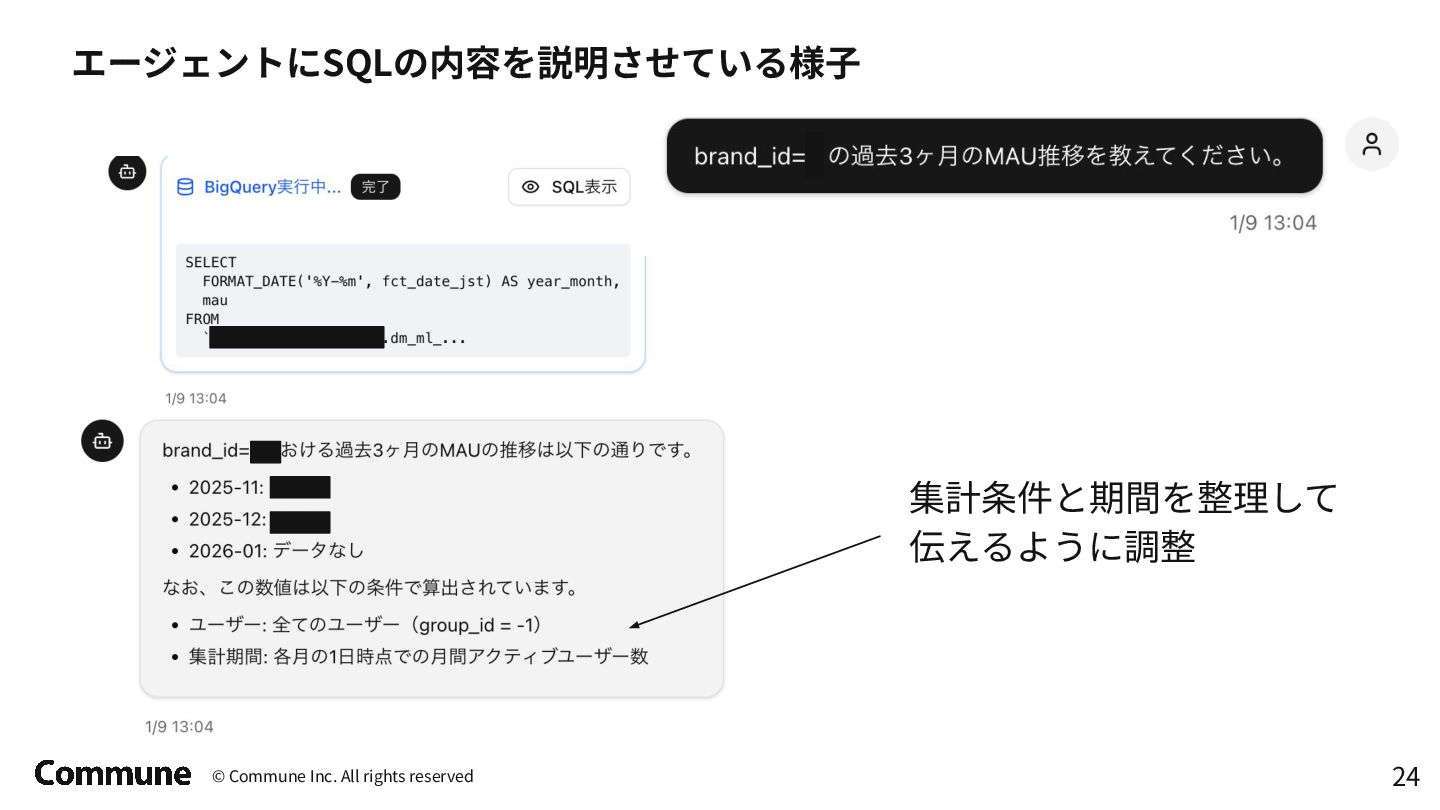Click the user avatar icon
The image size is (1440, 810).
click(1372, 144)
